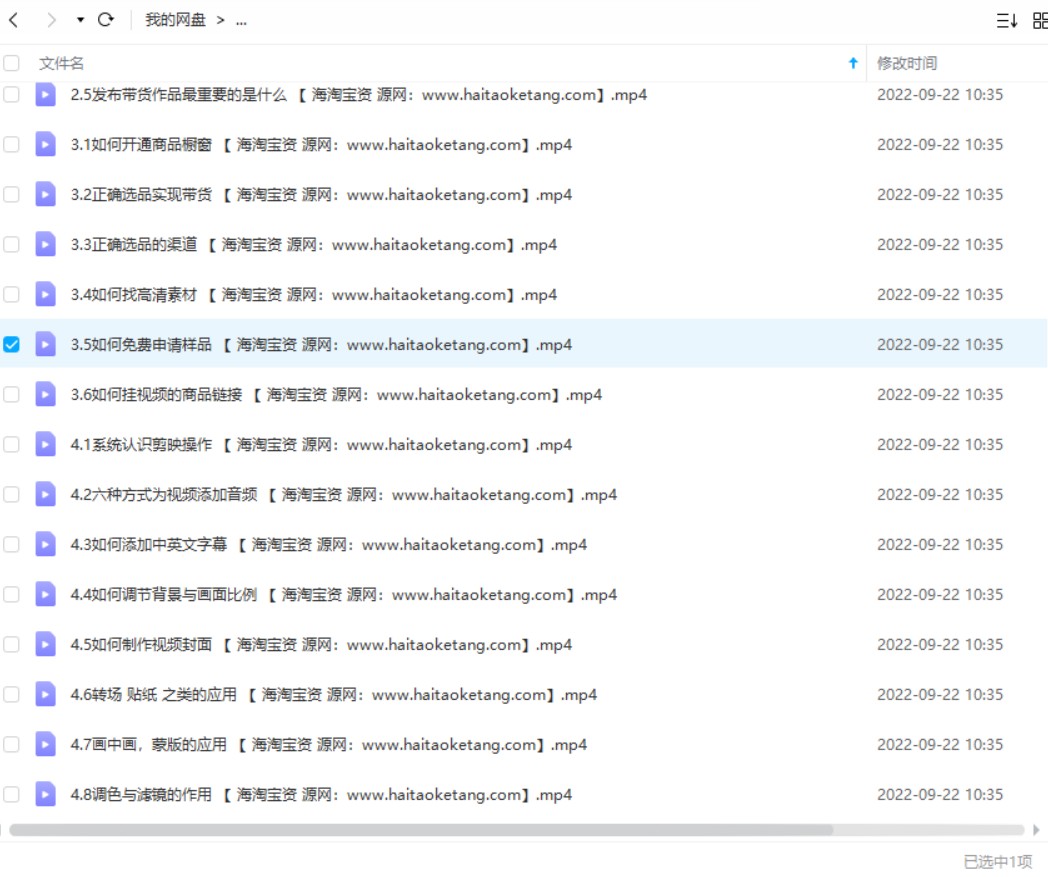Uncheck the box for 3.5如何免费申请样品
This screenshot has height=877, width=1048.
pos(11,344)
